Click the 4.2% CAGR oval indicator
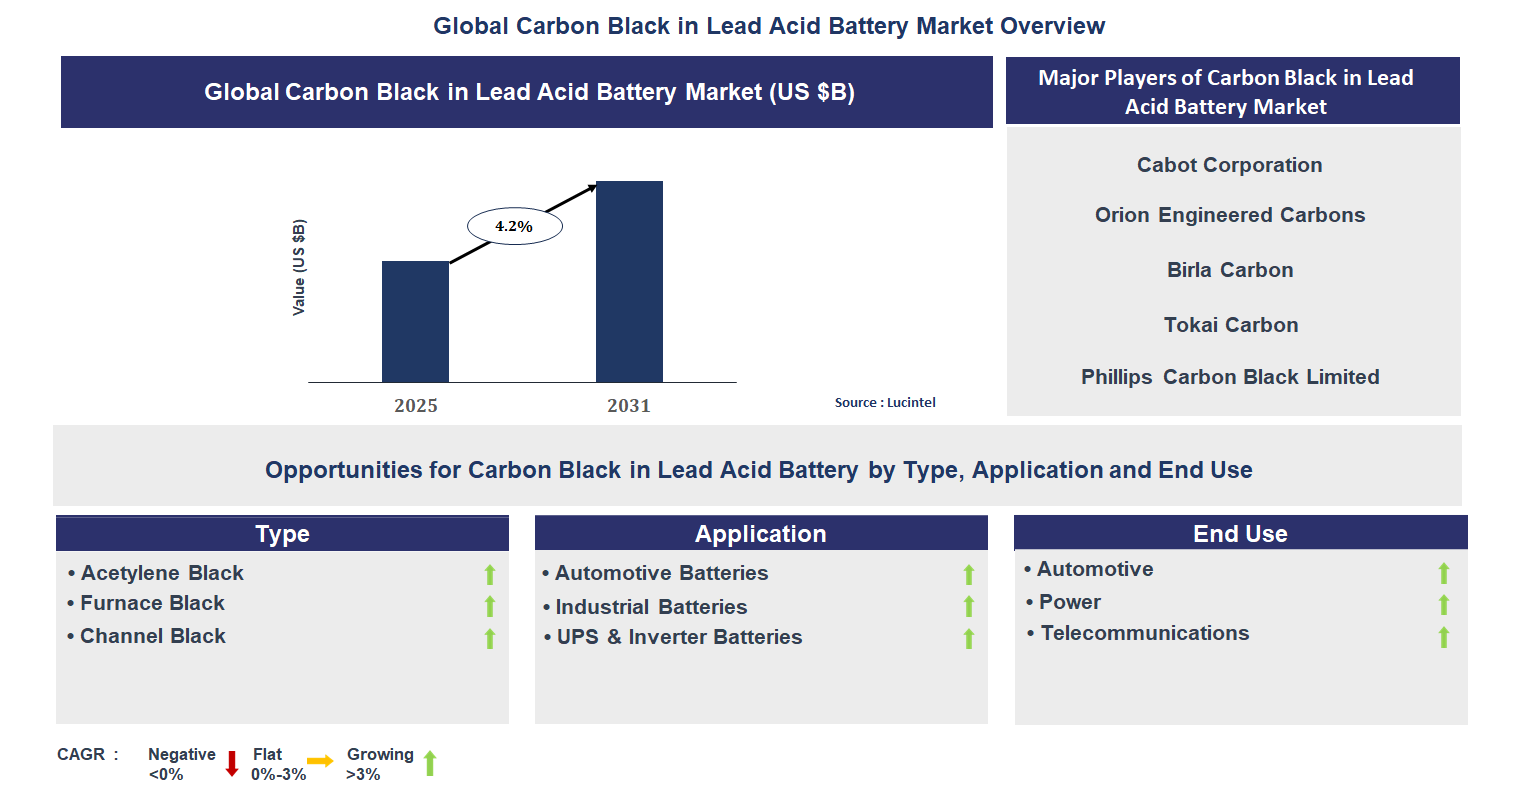This screenshot has height=792, width=1537. pos(513,225)
